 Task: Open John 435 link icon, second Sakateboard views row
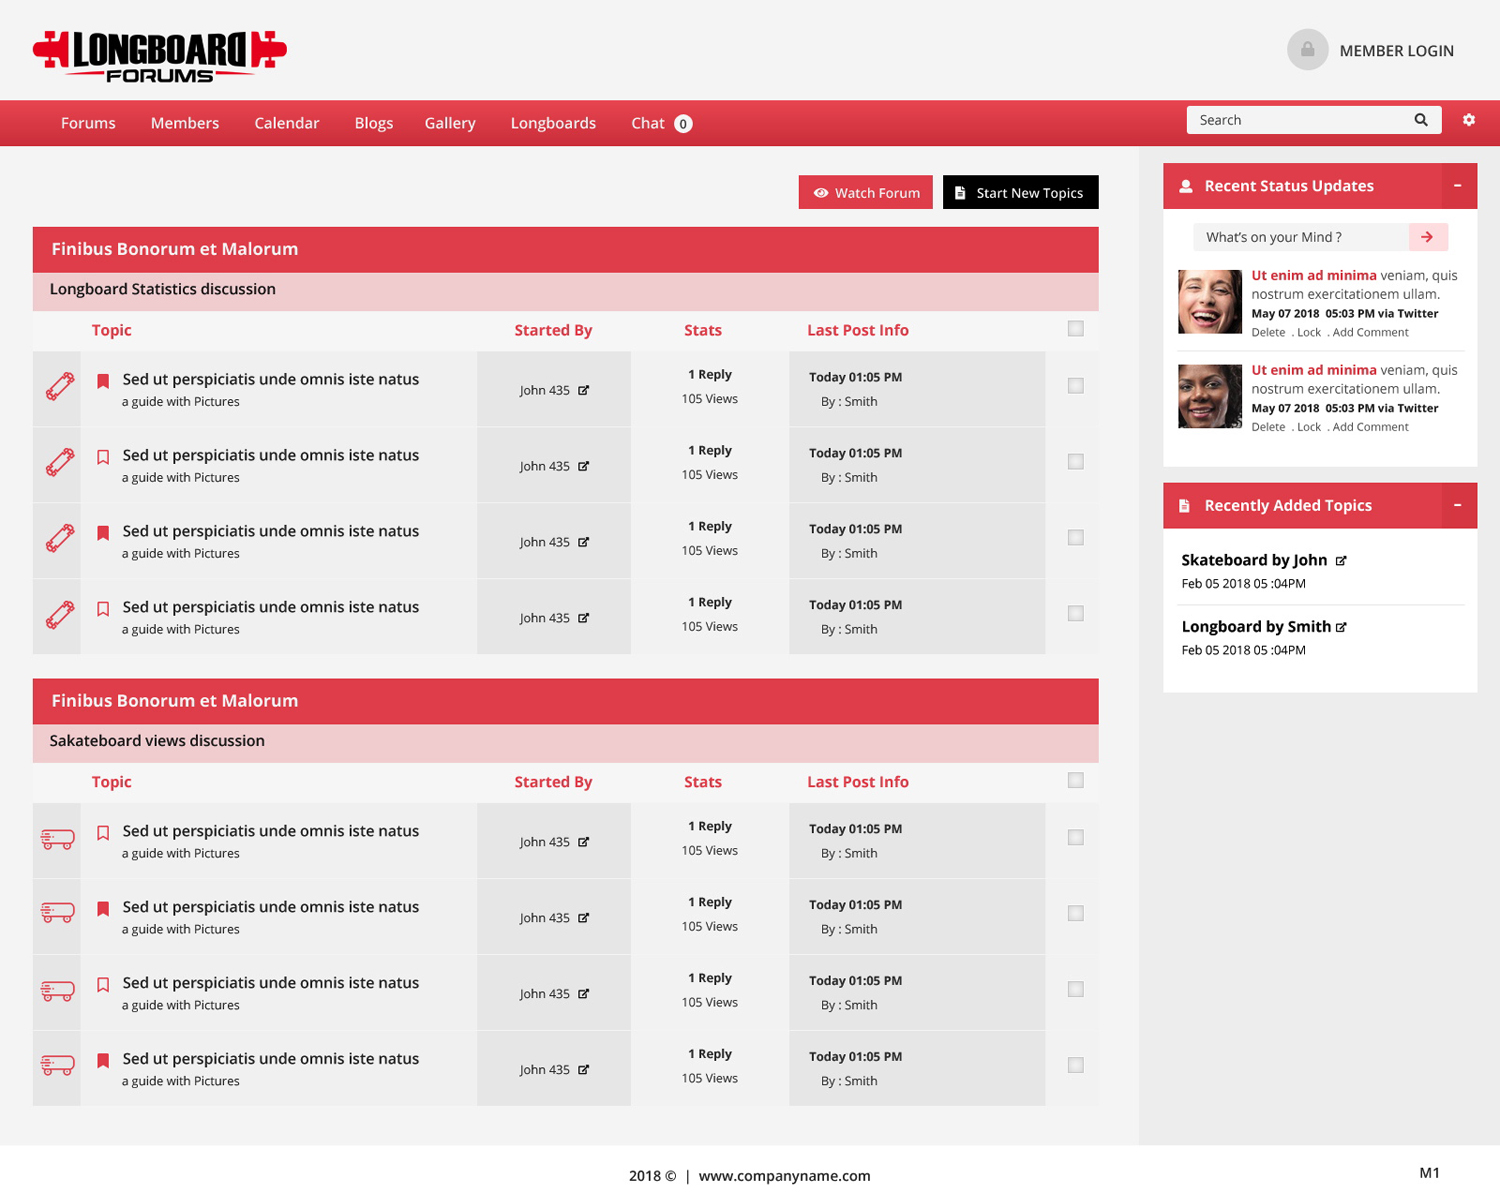(583, 918)
